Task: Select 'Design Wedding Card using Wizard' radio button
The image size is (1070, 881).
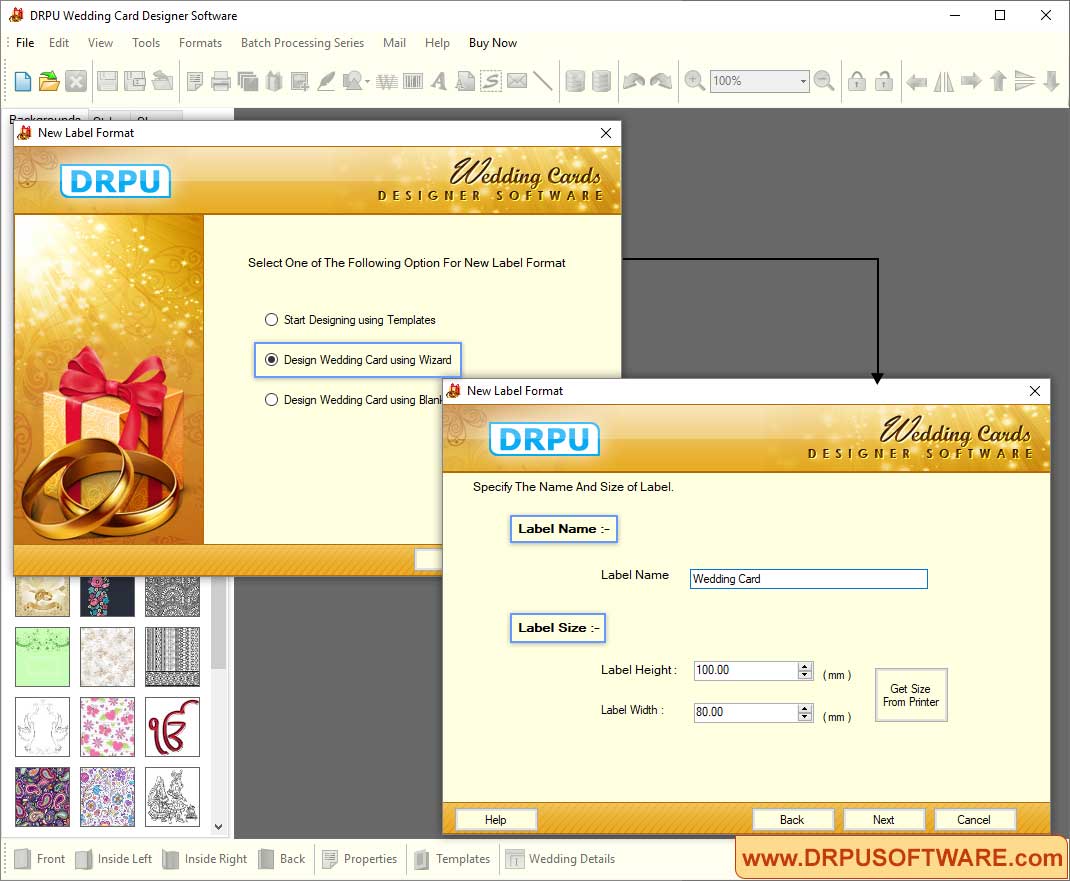Action: pyautogui.click(x=272, y=360)
